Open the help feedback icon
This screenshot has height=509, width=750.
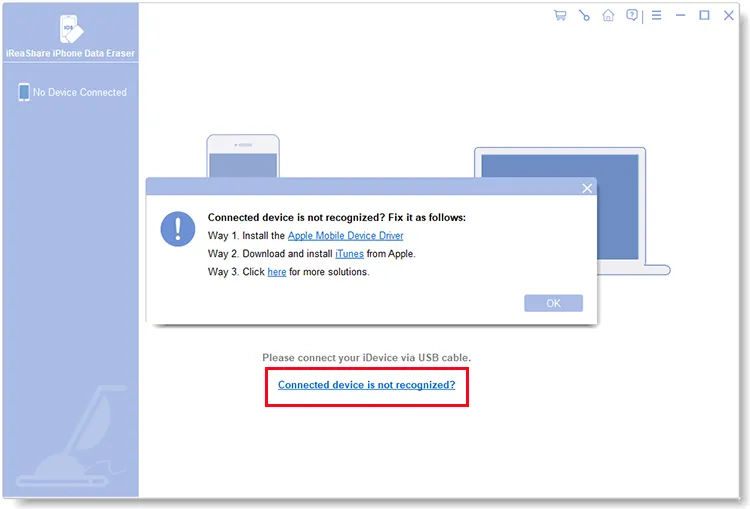click(632, 15)
